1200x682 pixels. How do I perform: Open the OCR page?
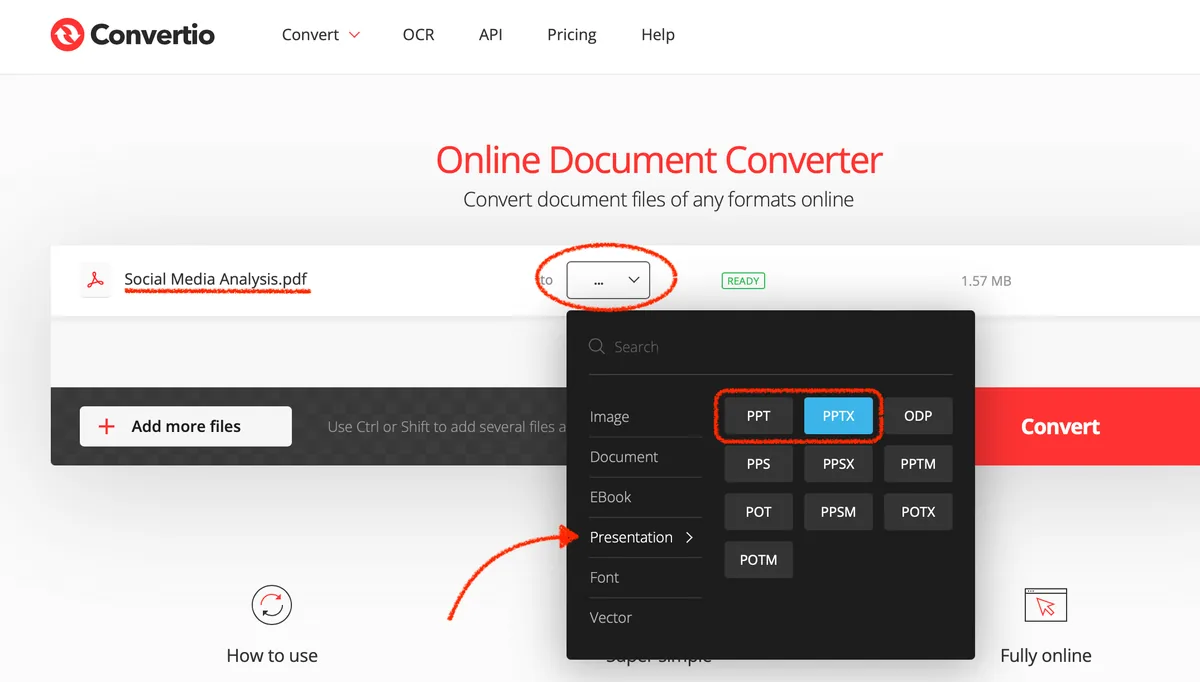pyautogui.click(x=418, y=34)
